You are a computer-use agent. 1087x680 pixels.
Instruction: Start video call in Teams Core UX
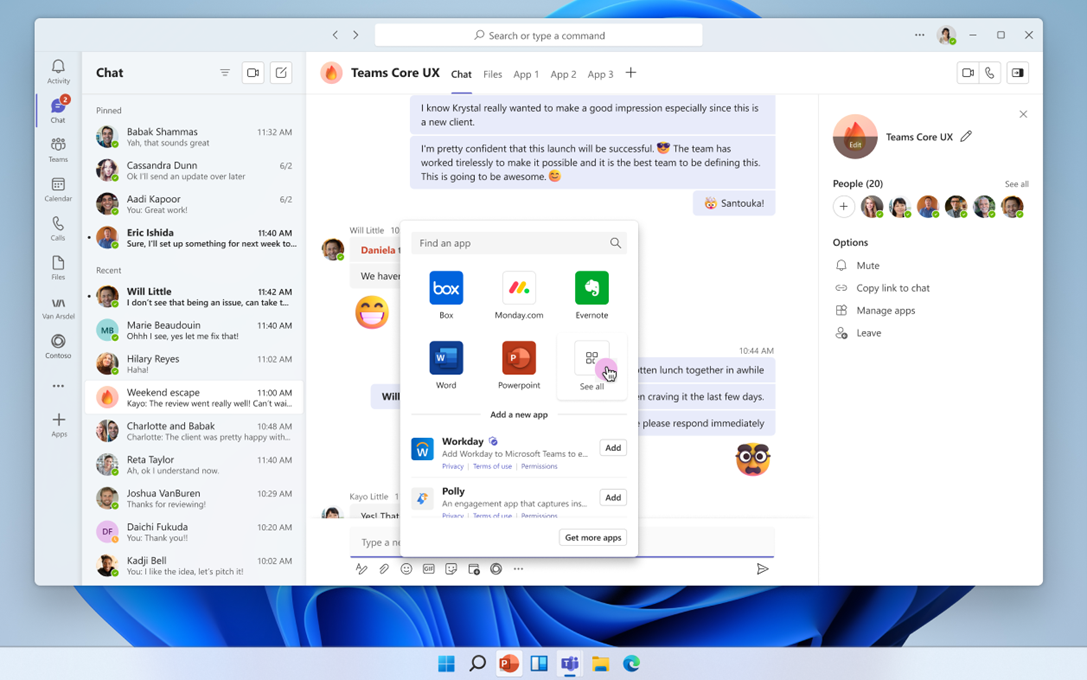[x=968, y=73]
